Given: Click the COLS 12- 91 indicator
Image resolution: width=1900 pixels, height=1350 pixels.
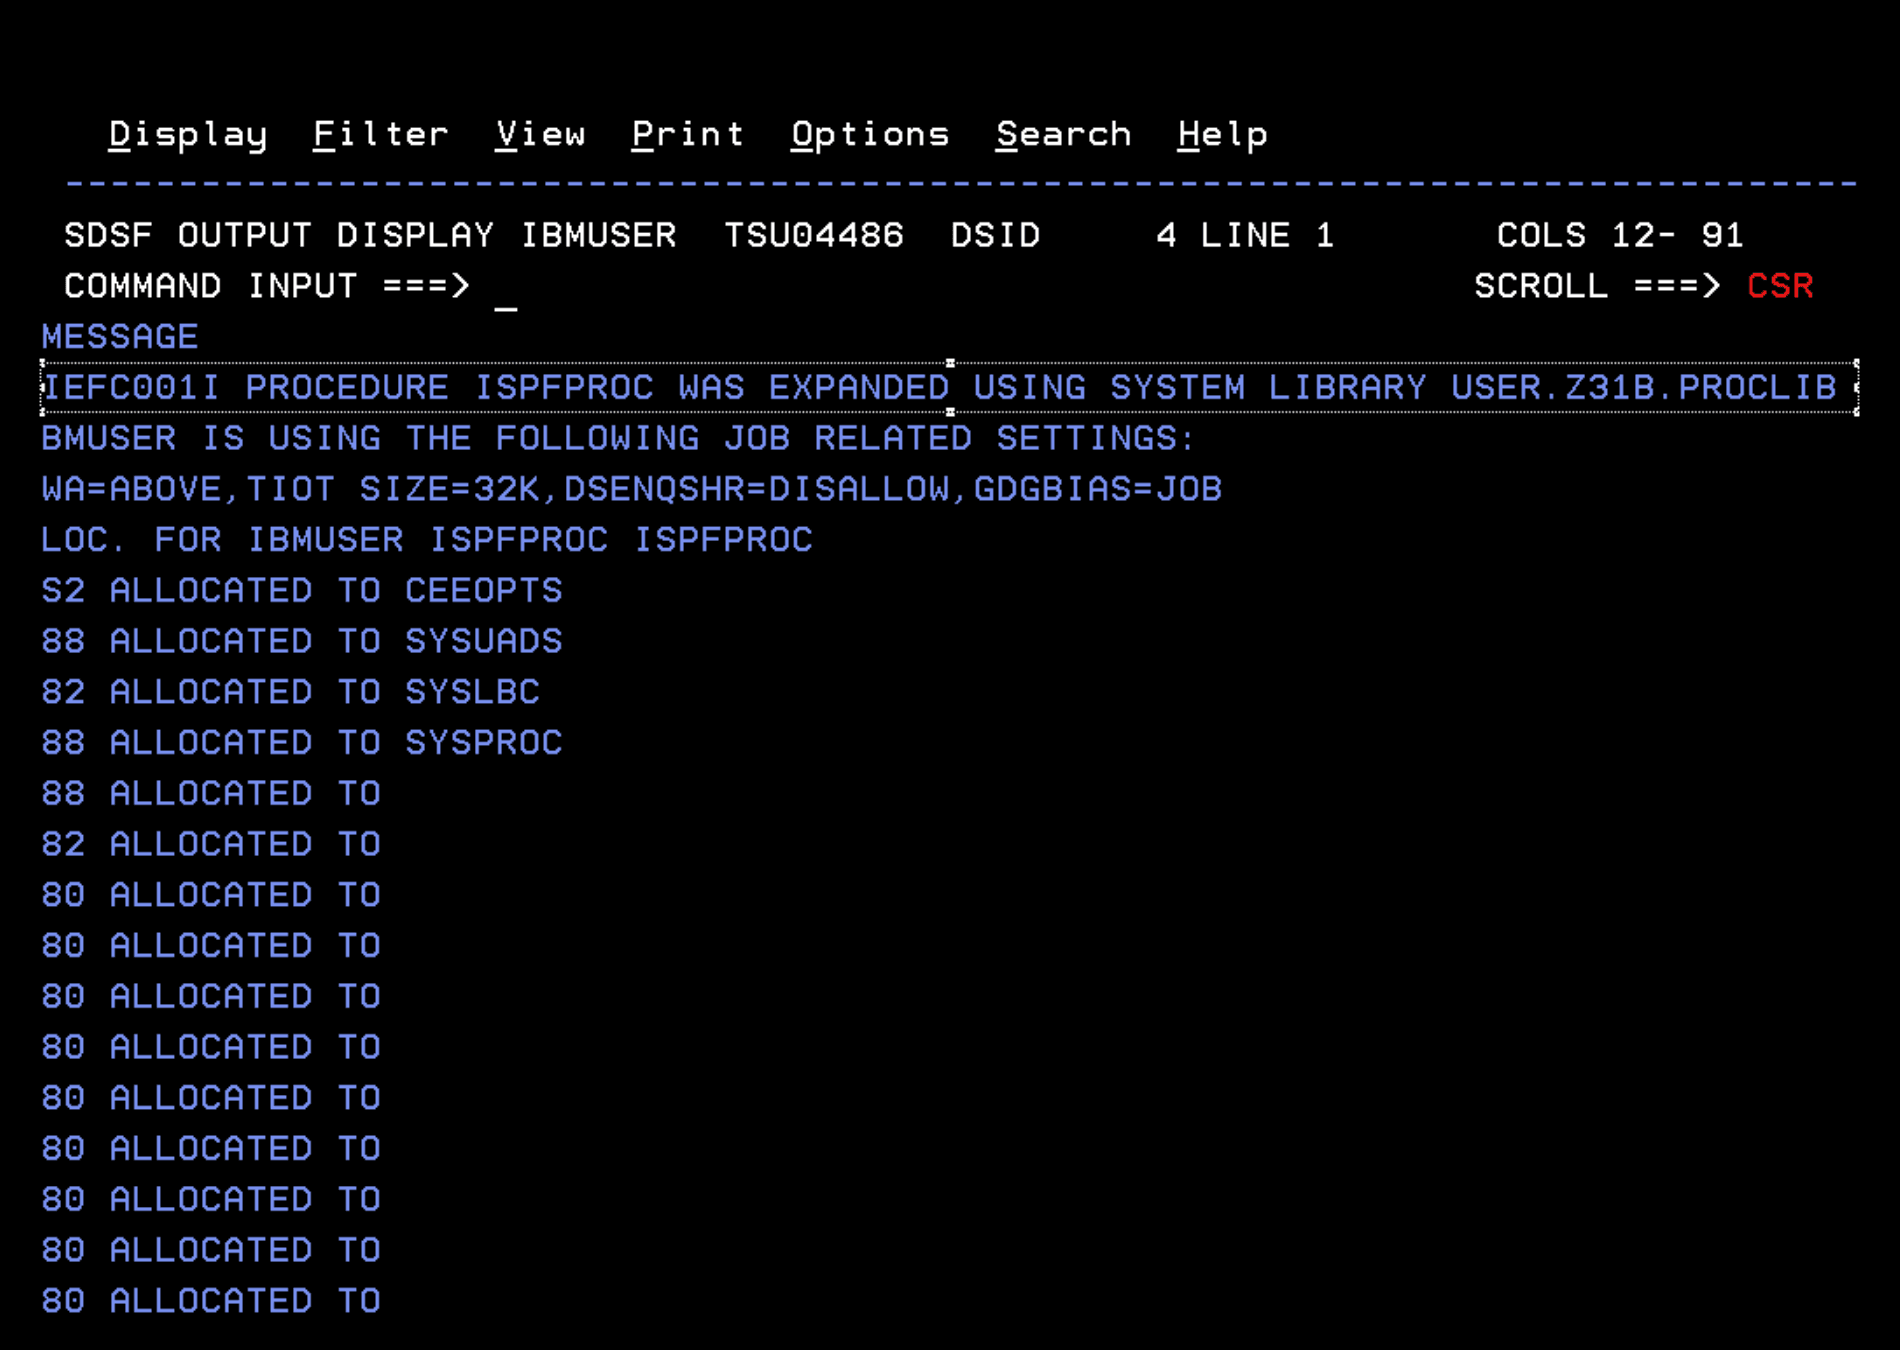Looking at the screenshot, I should 1620,234.
